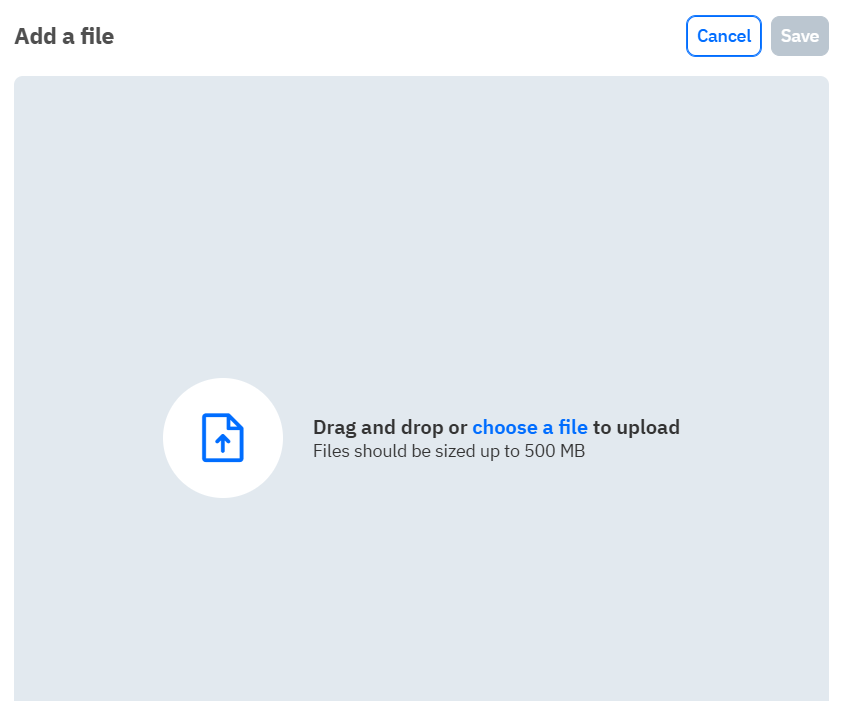
Task: Select the file-with-arrow upload icon
Action: tap(222, 437)
